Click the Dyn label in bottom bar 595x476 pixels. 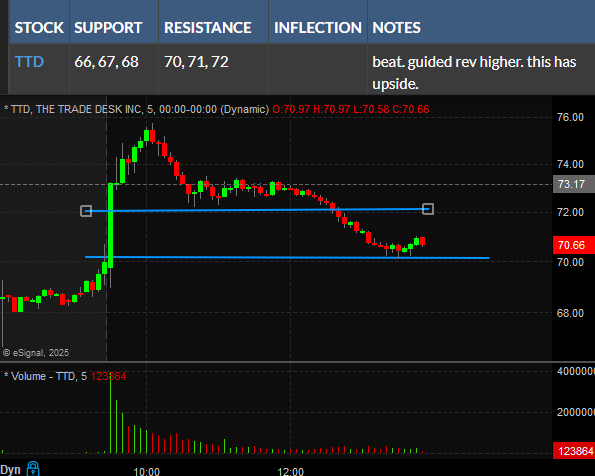11,470
